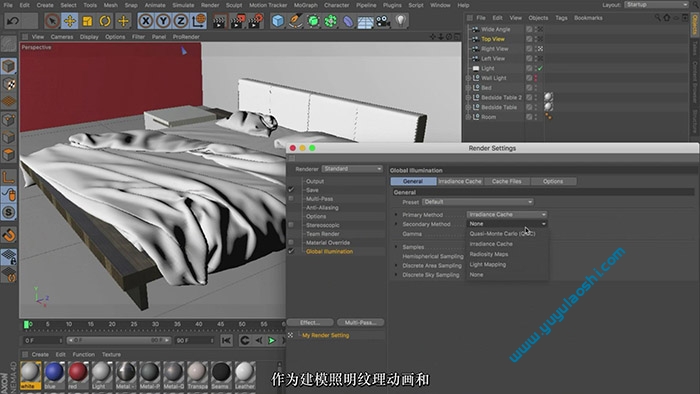This screenshot has height=394, width=700.
Task: Switch to Polygons mode icon
Action: point(8,155)
